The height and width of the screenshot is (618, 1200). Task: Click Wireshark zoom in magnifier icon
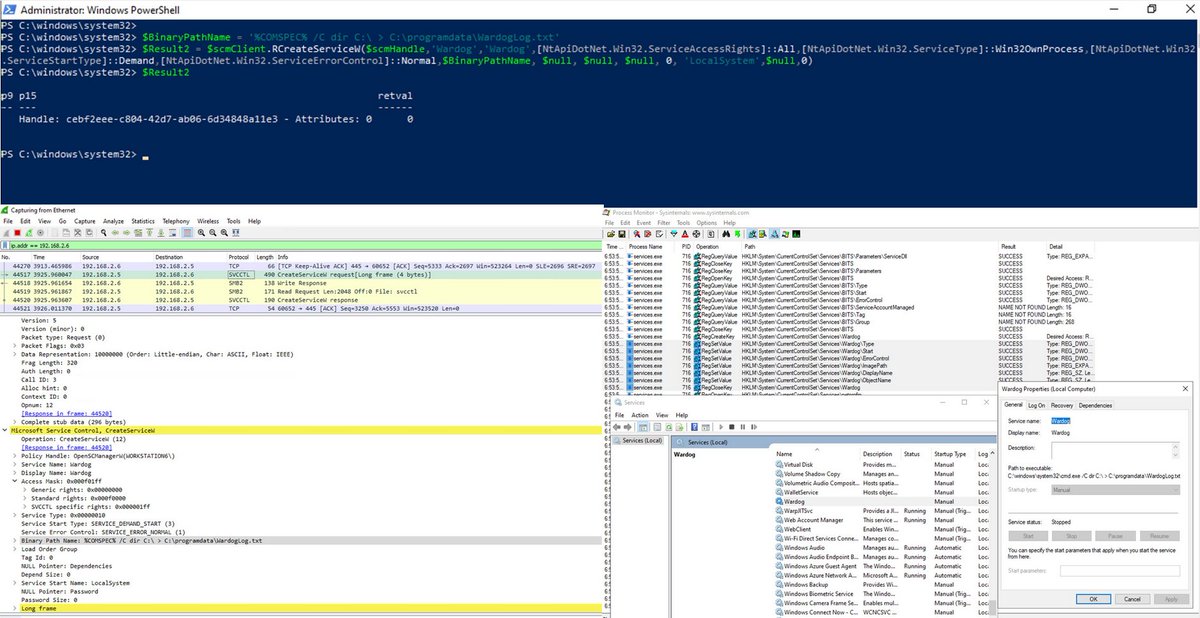point(201,233)
